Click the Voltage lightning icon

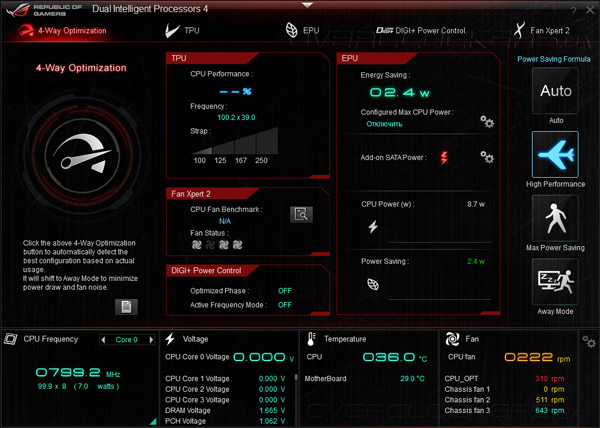[170, 339]
